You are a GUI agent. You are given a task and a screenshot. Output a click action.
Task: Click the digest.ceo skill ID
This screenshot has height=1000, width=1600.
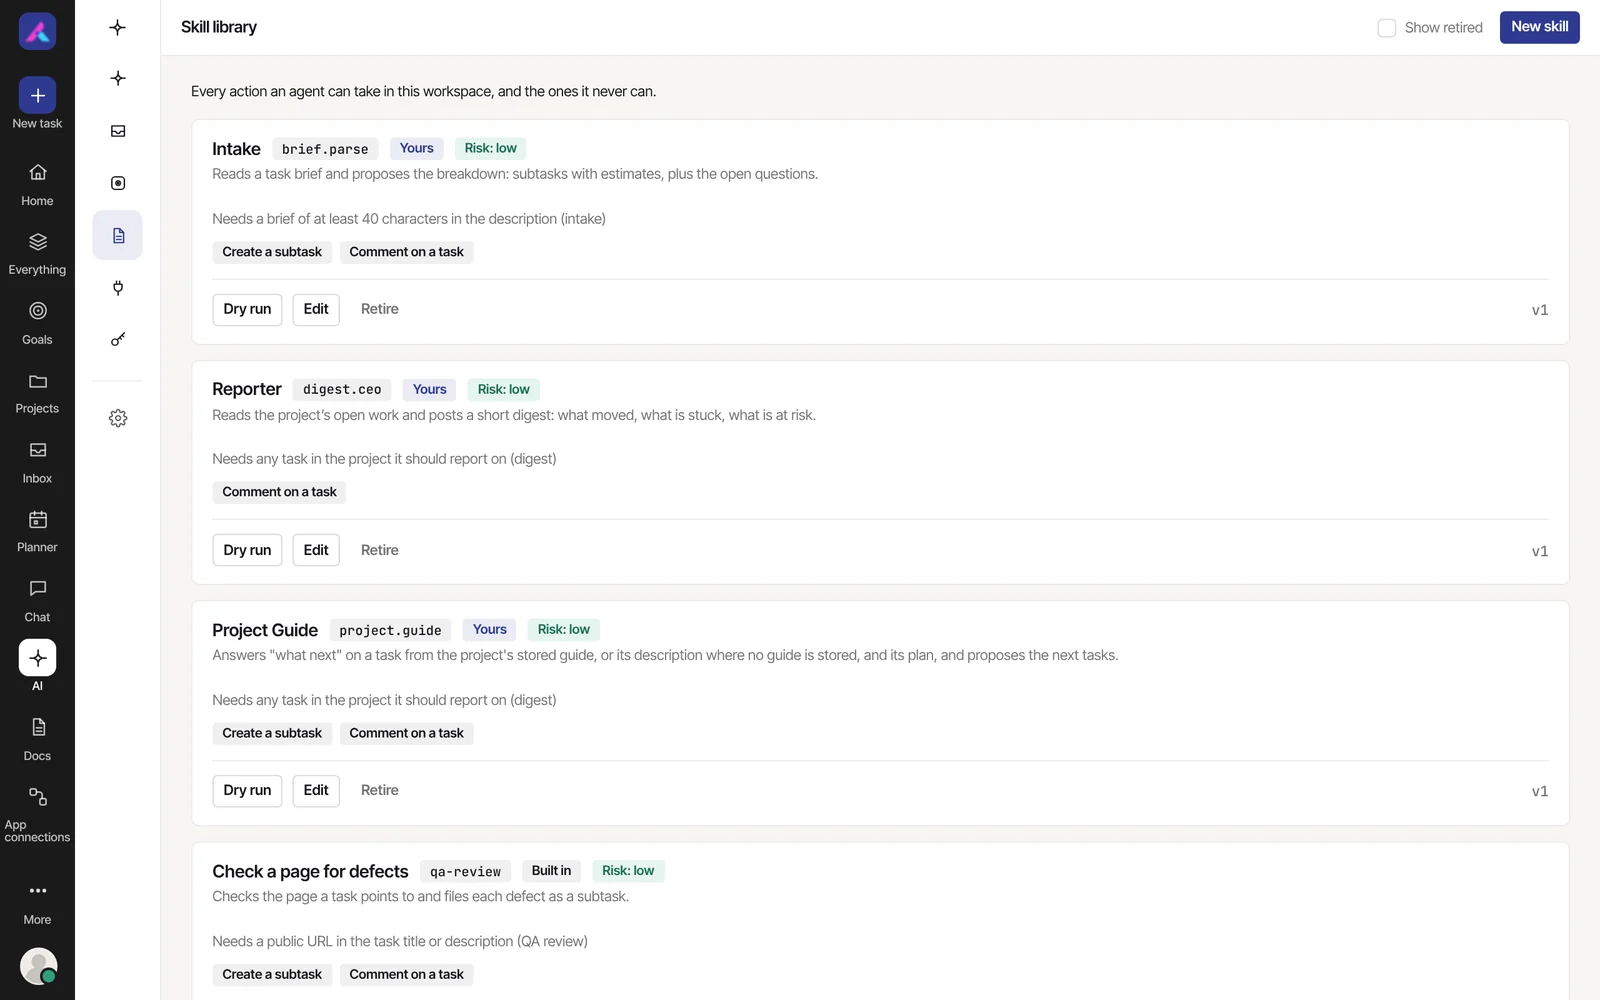[x=342, y=390]
